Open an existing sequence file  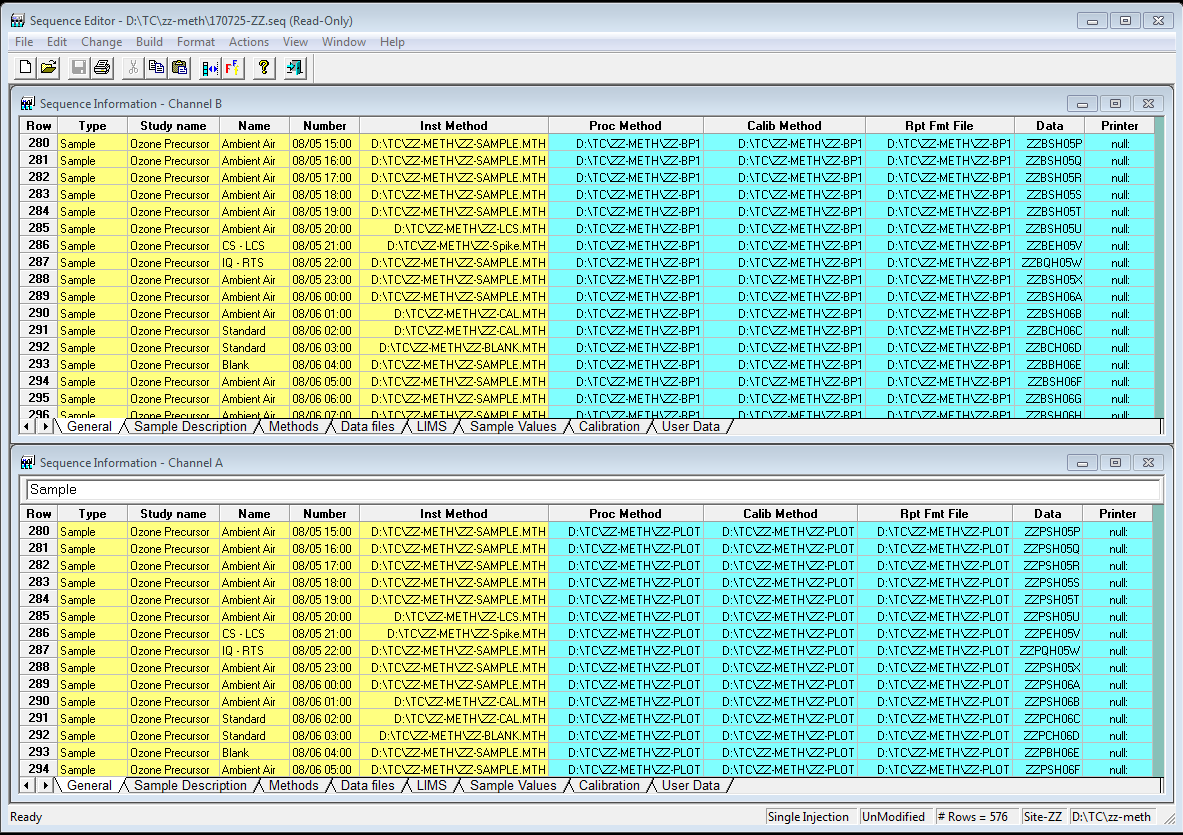(48, 67)
